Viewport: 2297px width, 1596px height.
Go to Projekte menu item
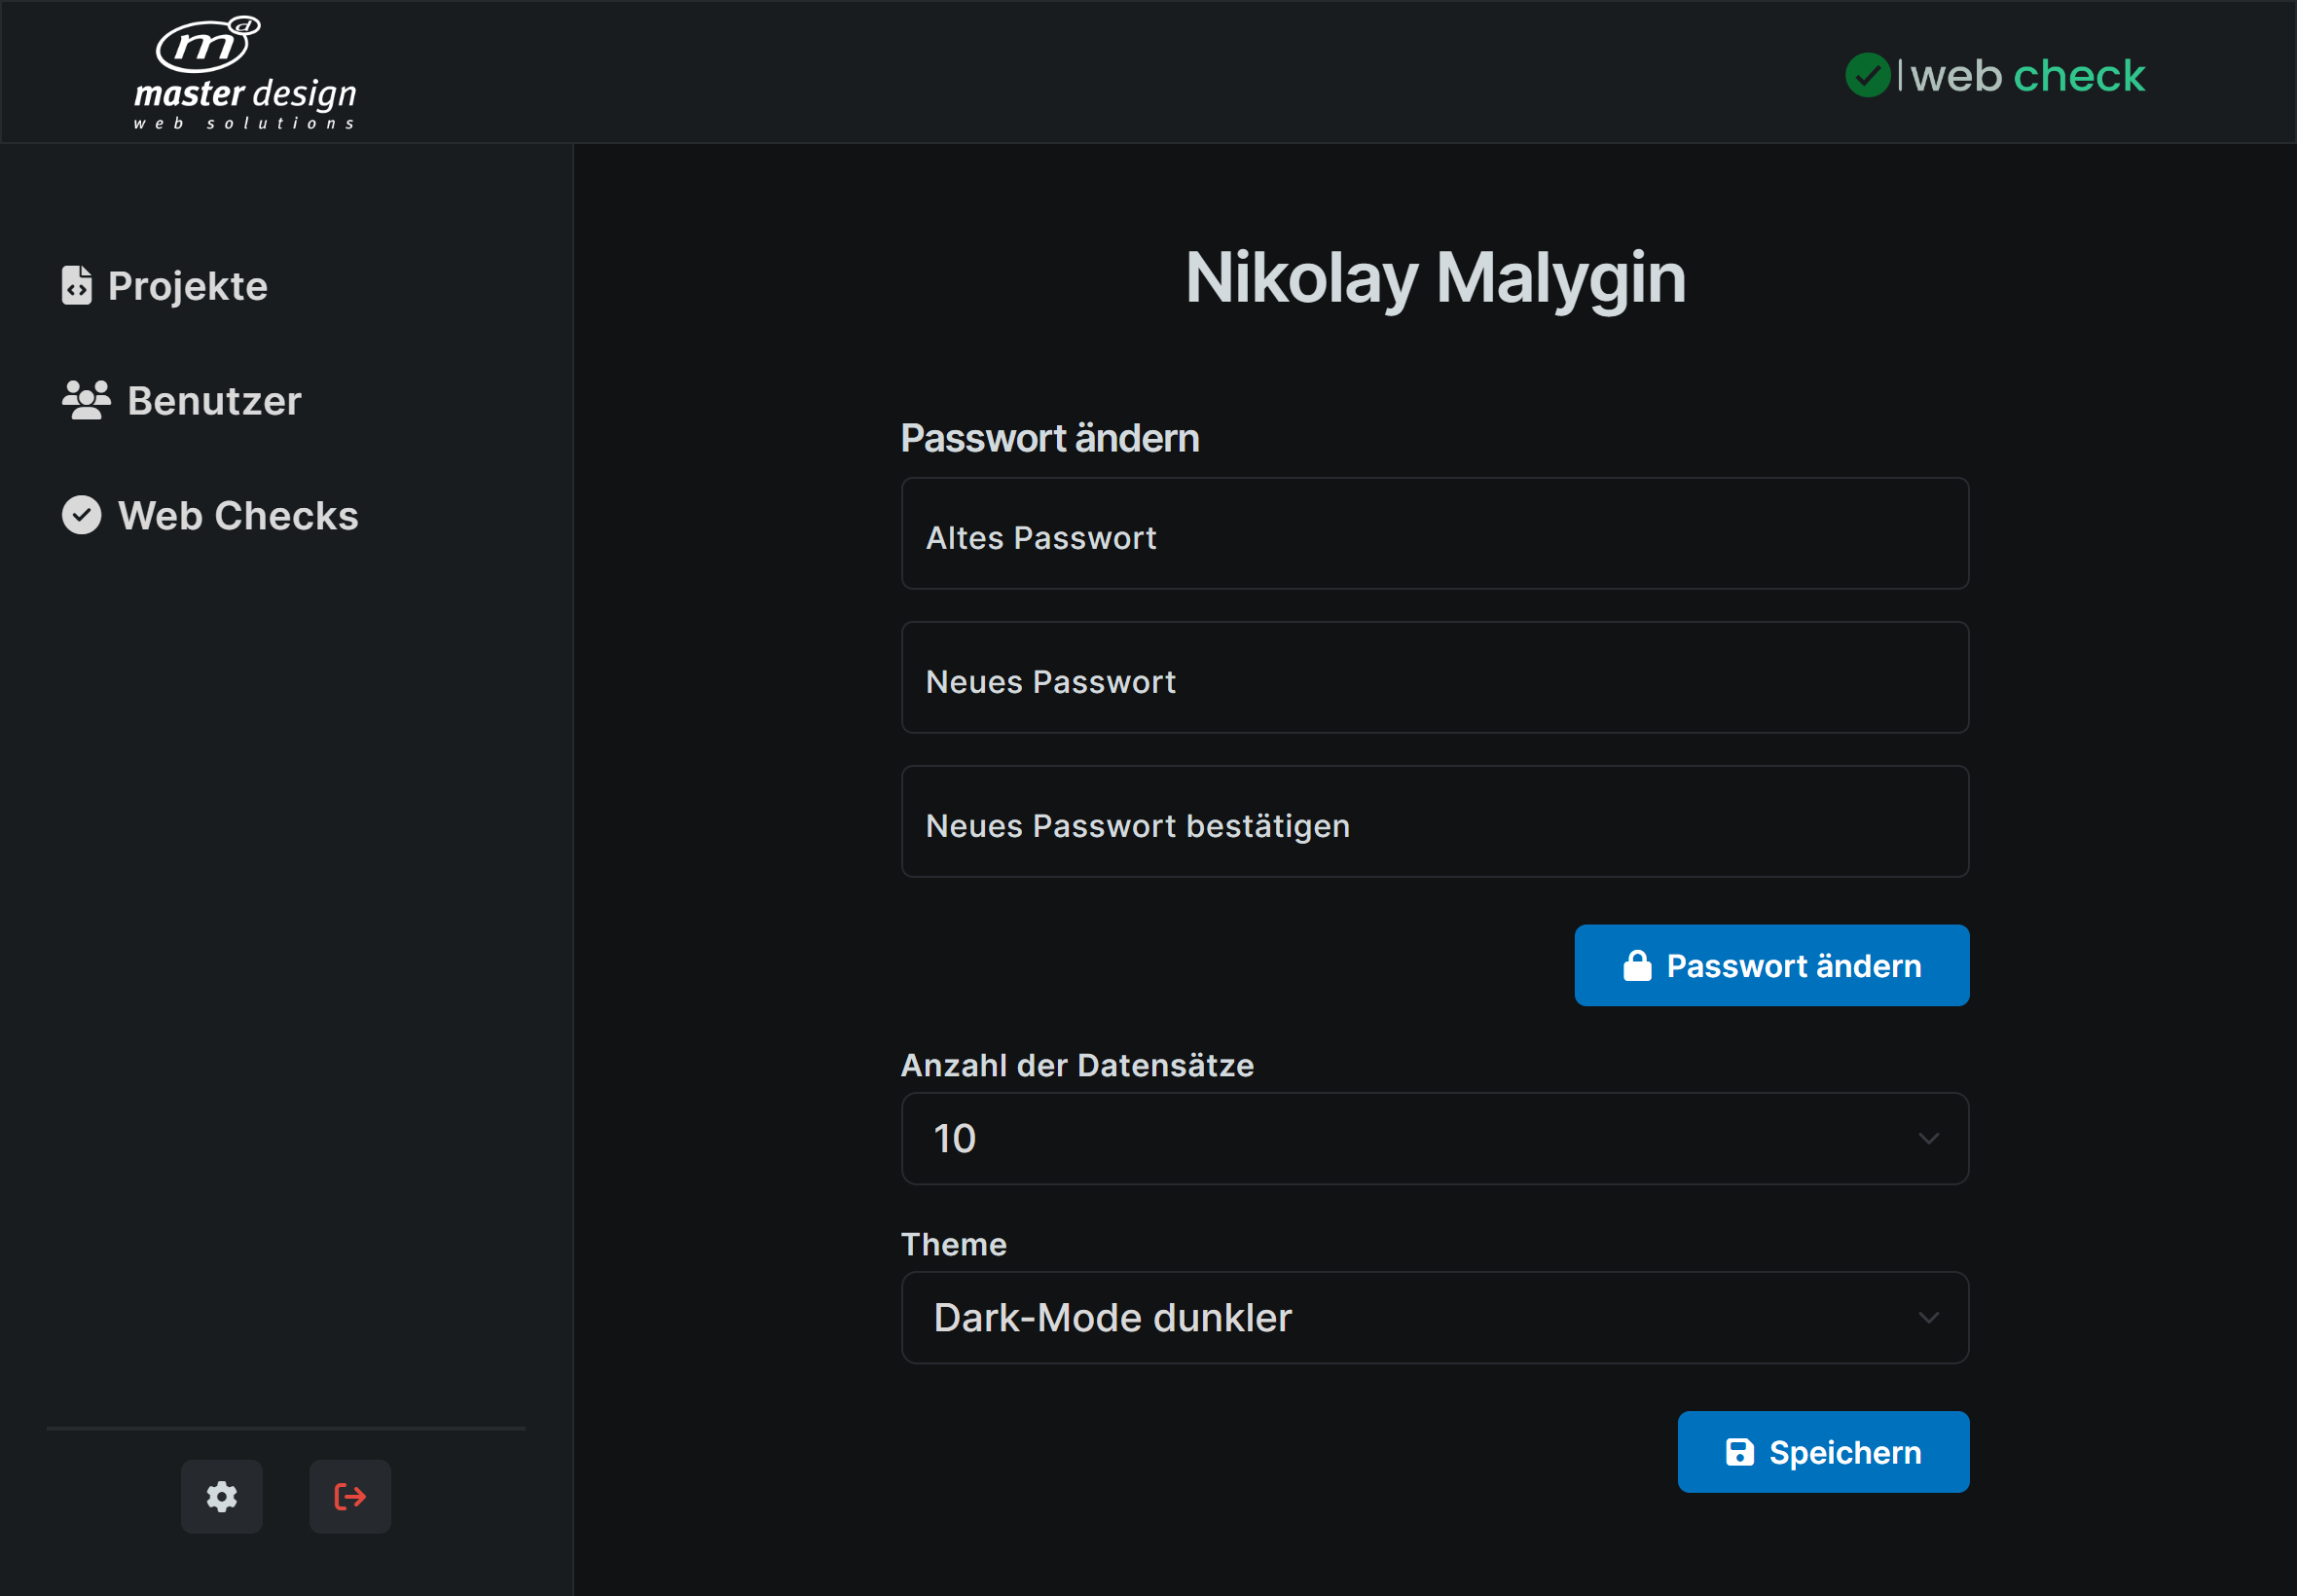187,286
